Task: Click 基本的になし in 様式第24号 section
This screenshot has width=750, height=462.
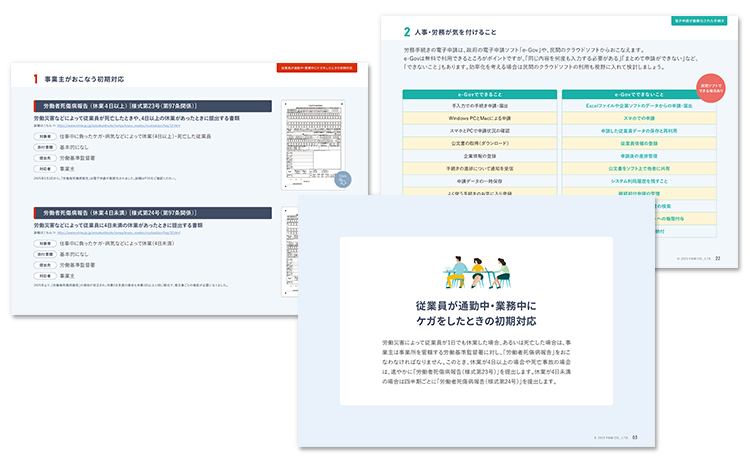Action: [x=74, y=254]
